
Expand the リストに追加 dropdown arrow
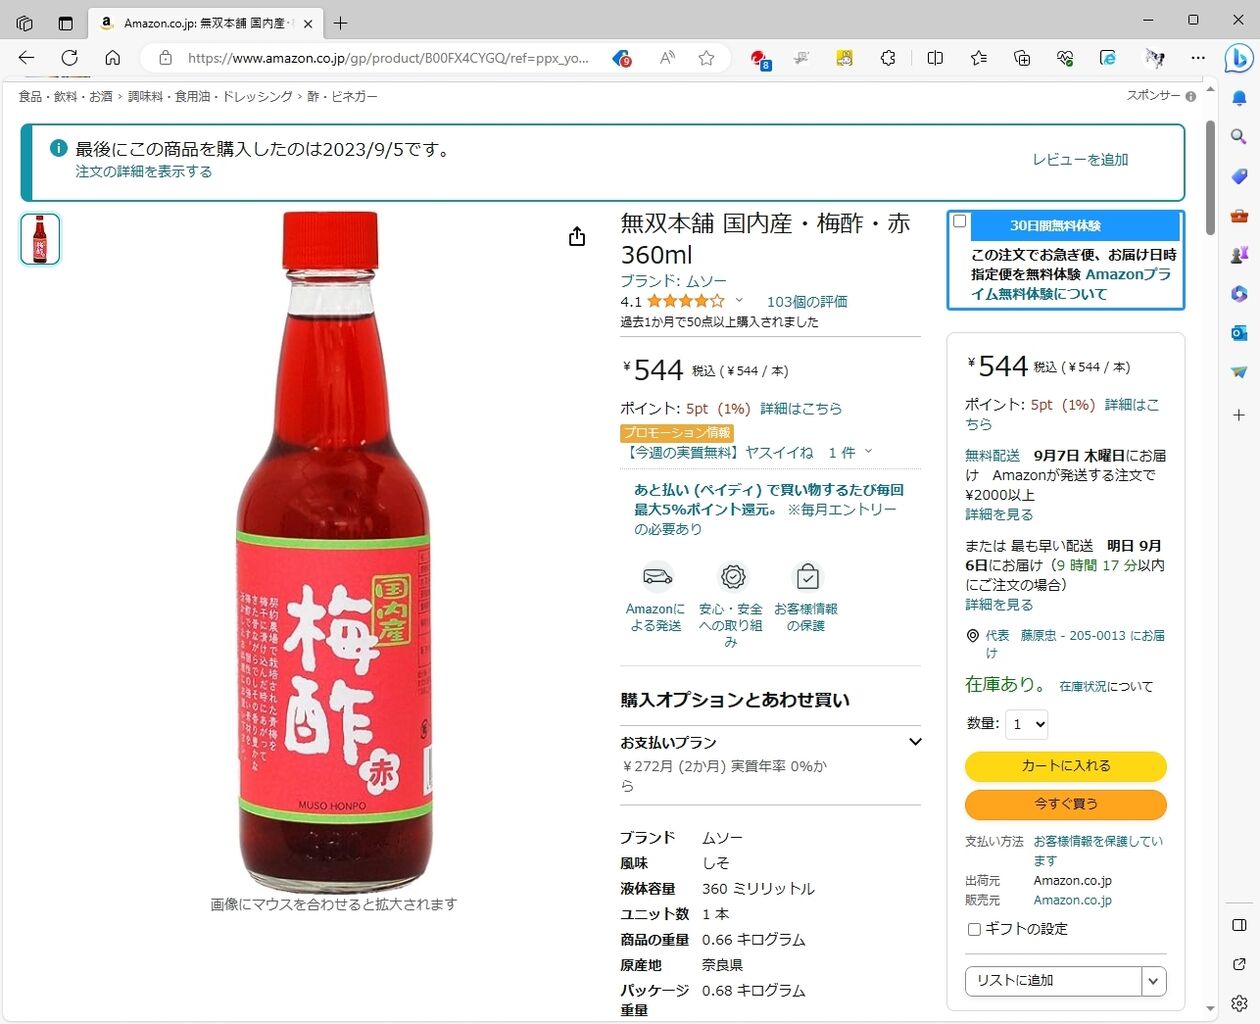(x=1154, y=981)
